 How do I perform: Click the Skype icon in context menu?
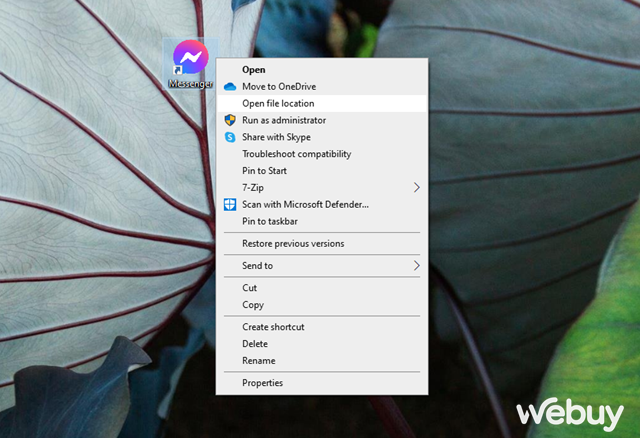coord(229,137)
